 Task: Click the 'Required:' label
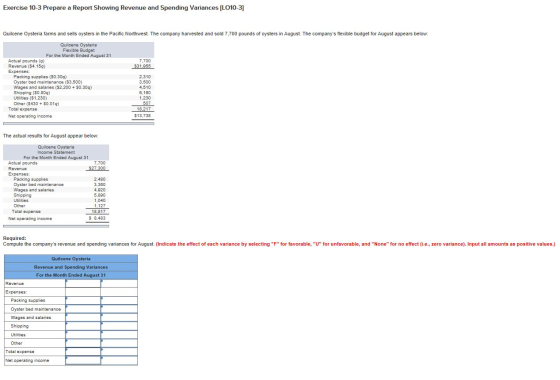coord(14,238)
